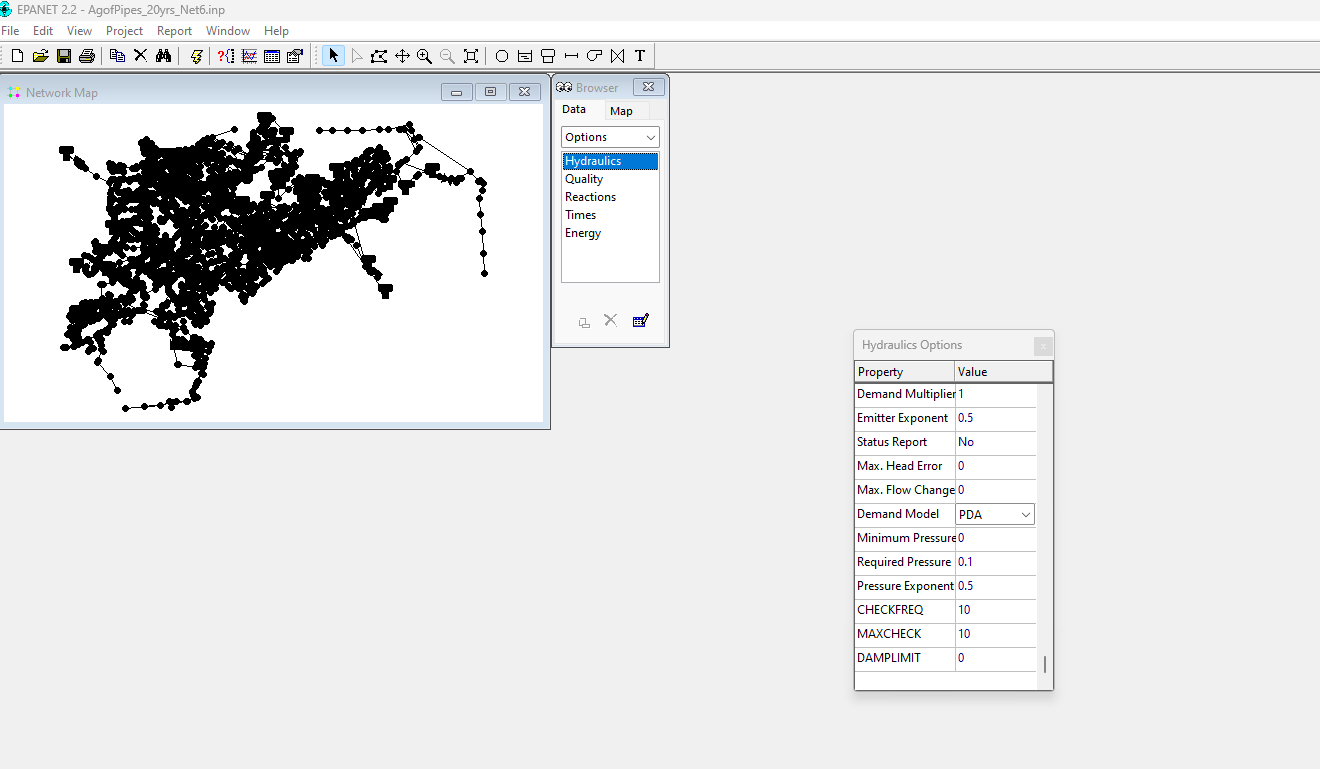Viewport: 1320px width, 769px height.
Task: Open the Edit menu
Action: 43,31
